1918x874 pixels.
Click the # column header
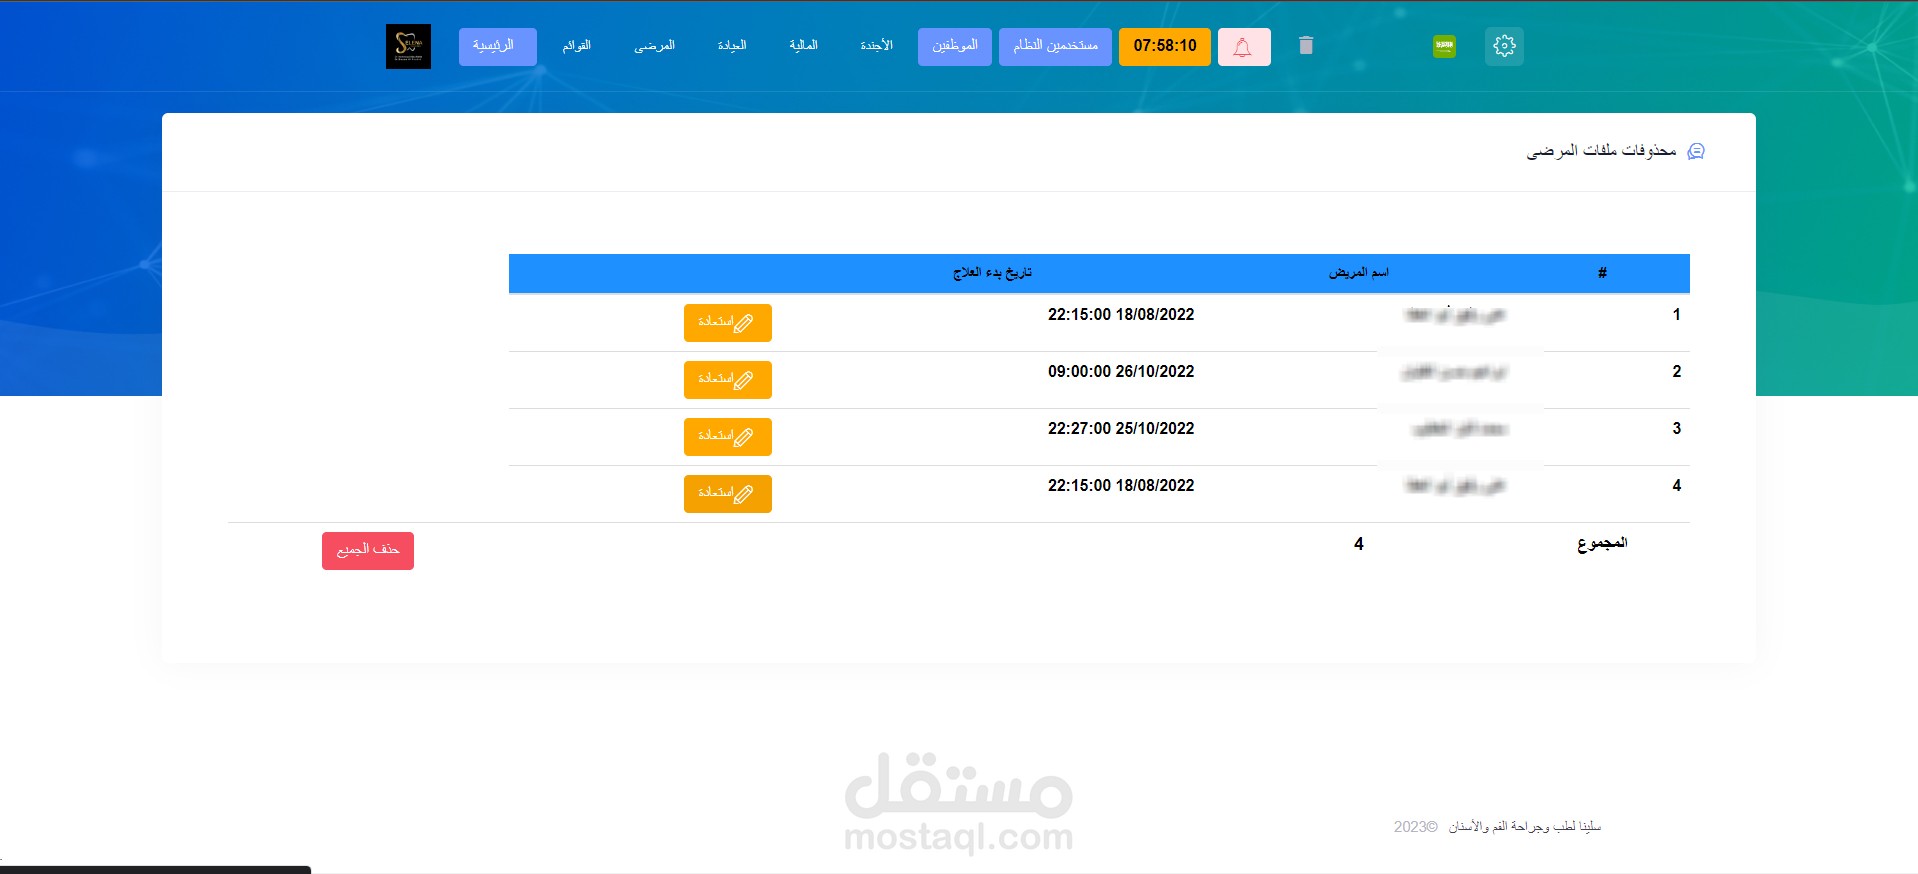1602,273
